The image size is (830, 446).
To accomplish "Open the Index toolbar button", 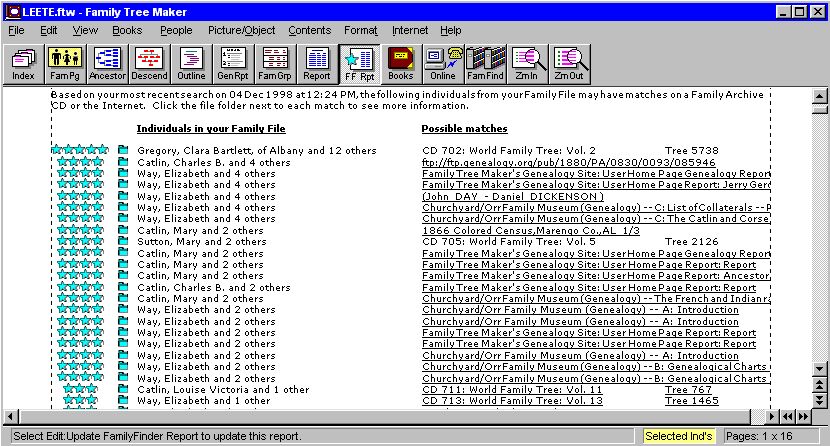I will [x=23, y=64].
